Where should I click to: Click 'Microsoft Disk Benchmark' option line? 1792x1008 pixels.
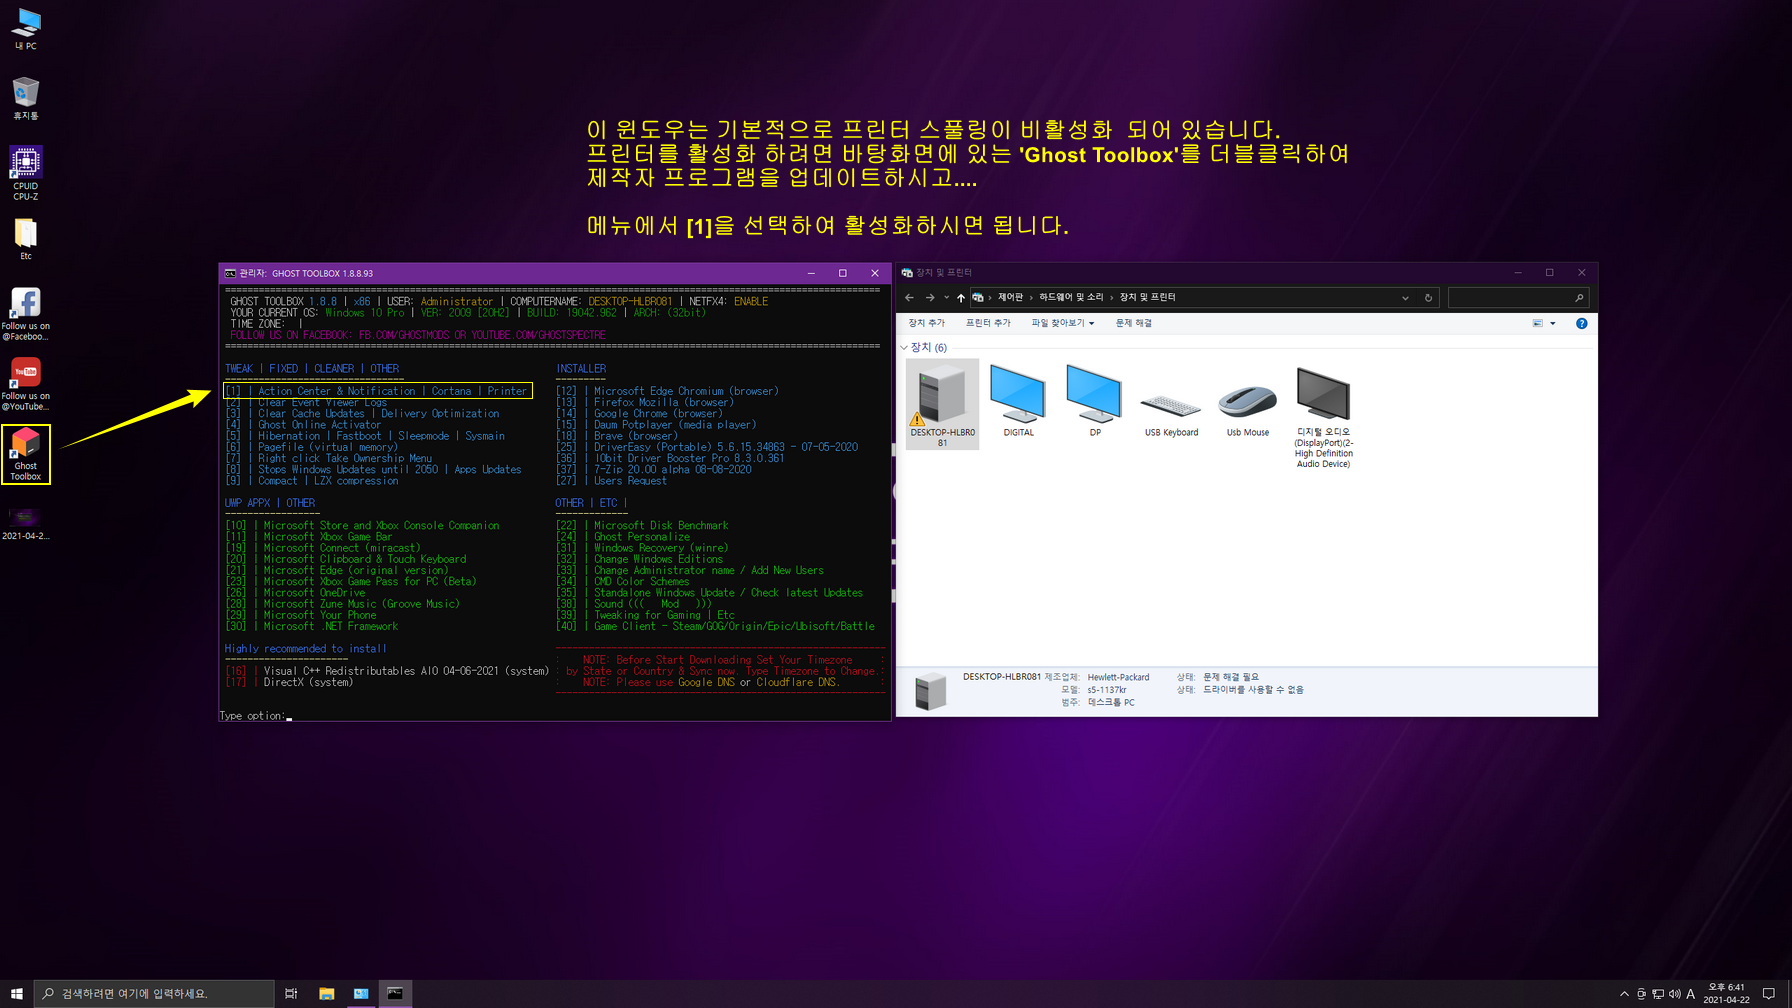click(642, 526)
